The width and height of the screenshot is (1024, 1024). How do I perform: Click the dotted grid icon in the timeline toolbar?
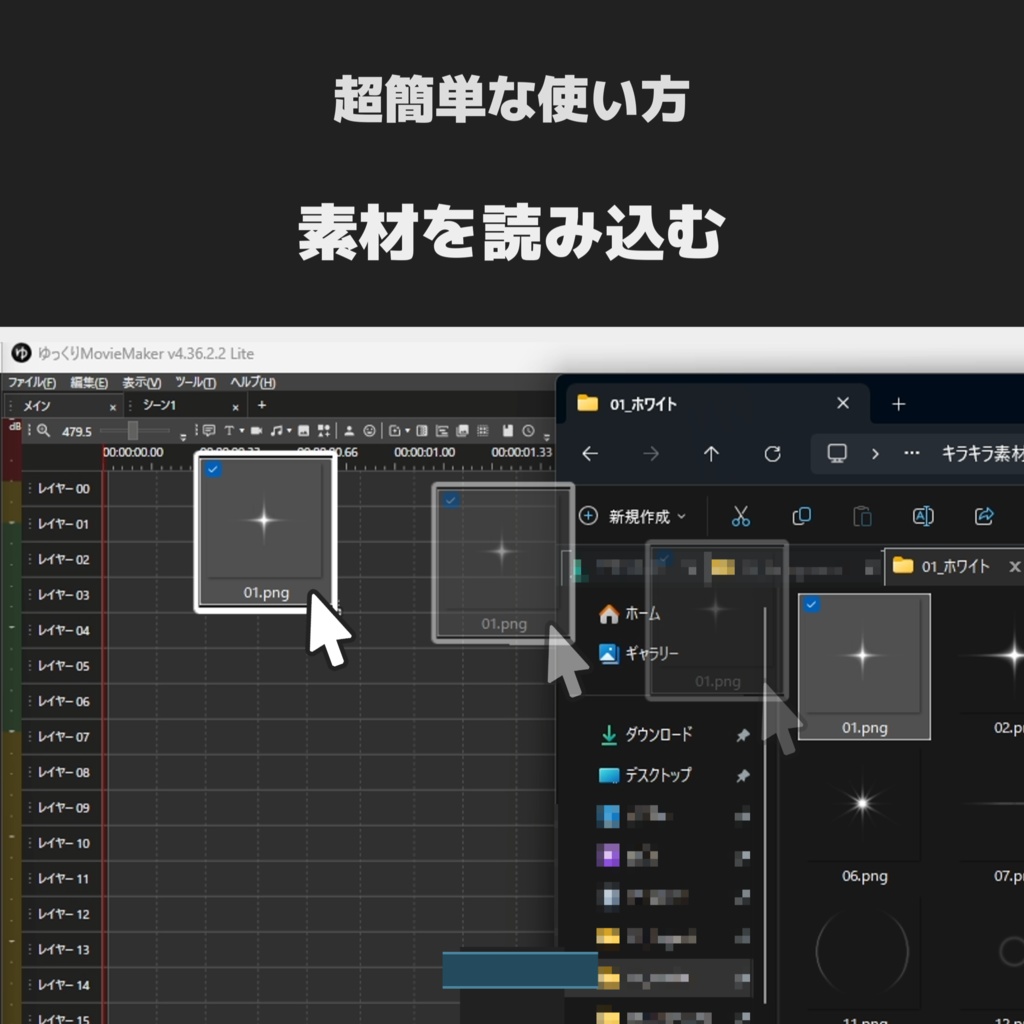483,430
